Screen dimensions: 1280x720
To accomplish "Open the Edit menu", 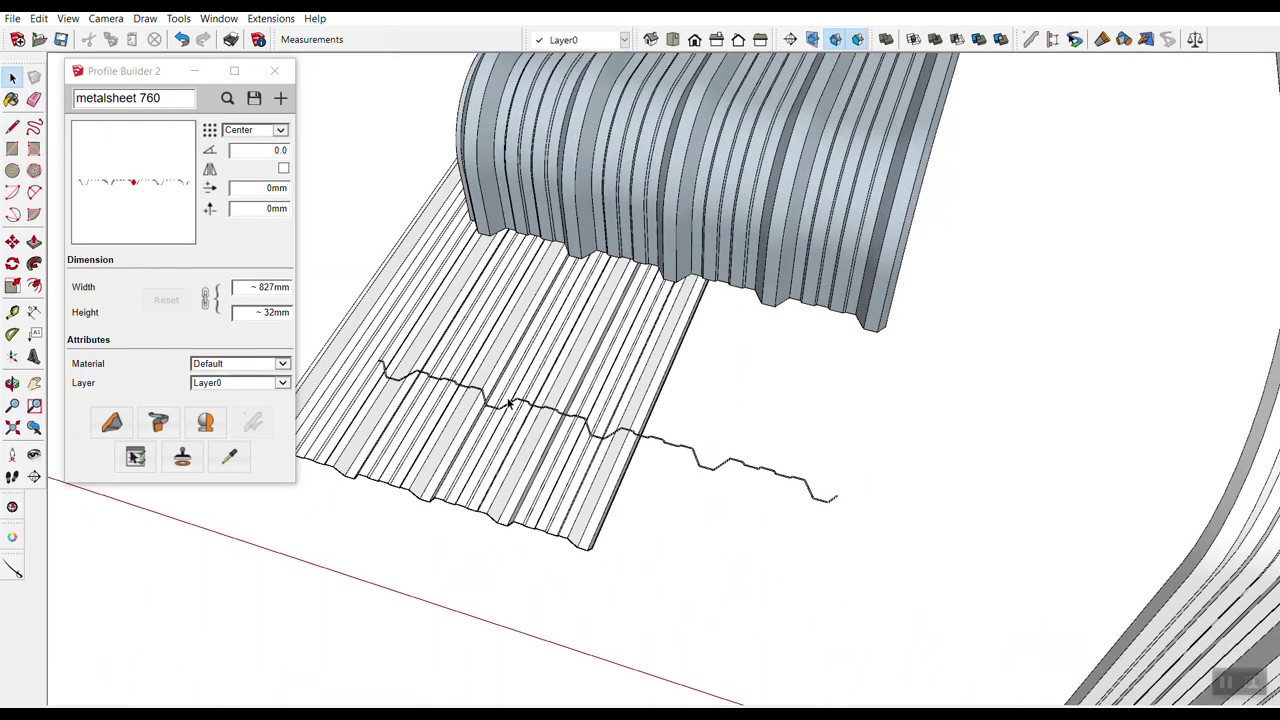I will [x=38, y=18].
